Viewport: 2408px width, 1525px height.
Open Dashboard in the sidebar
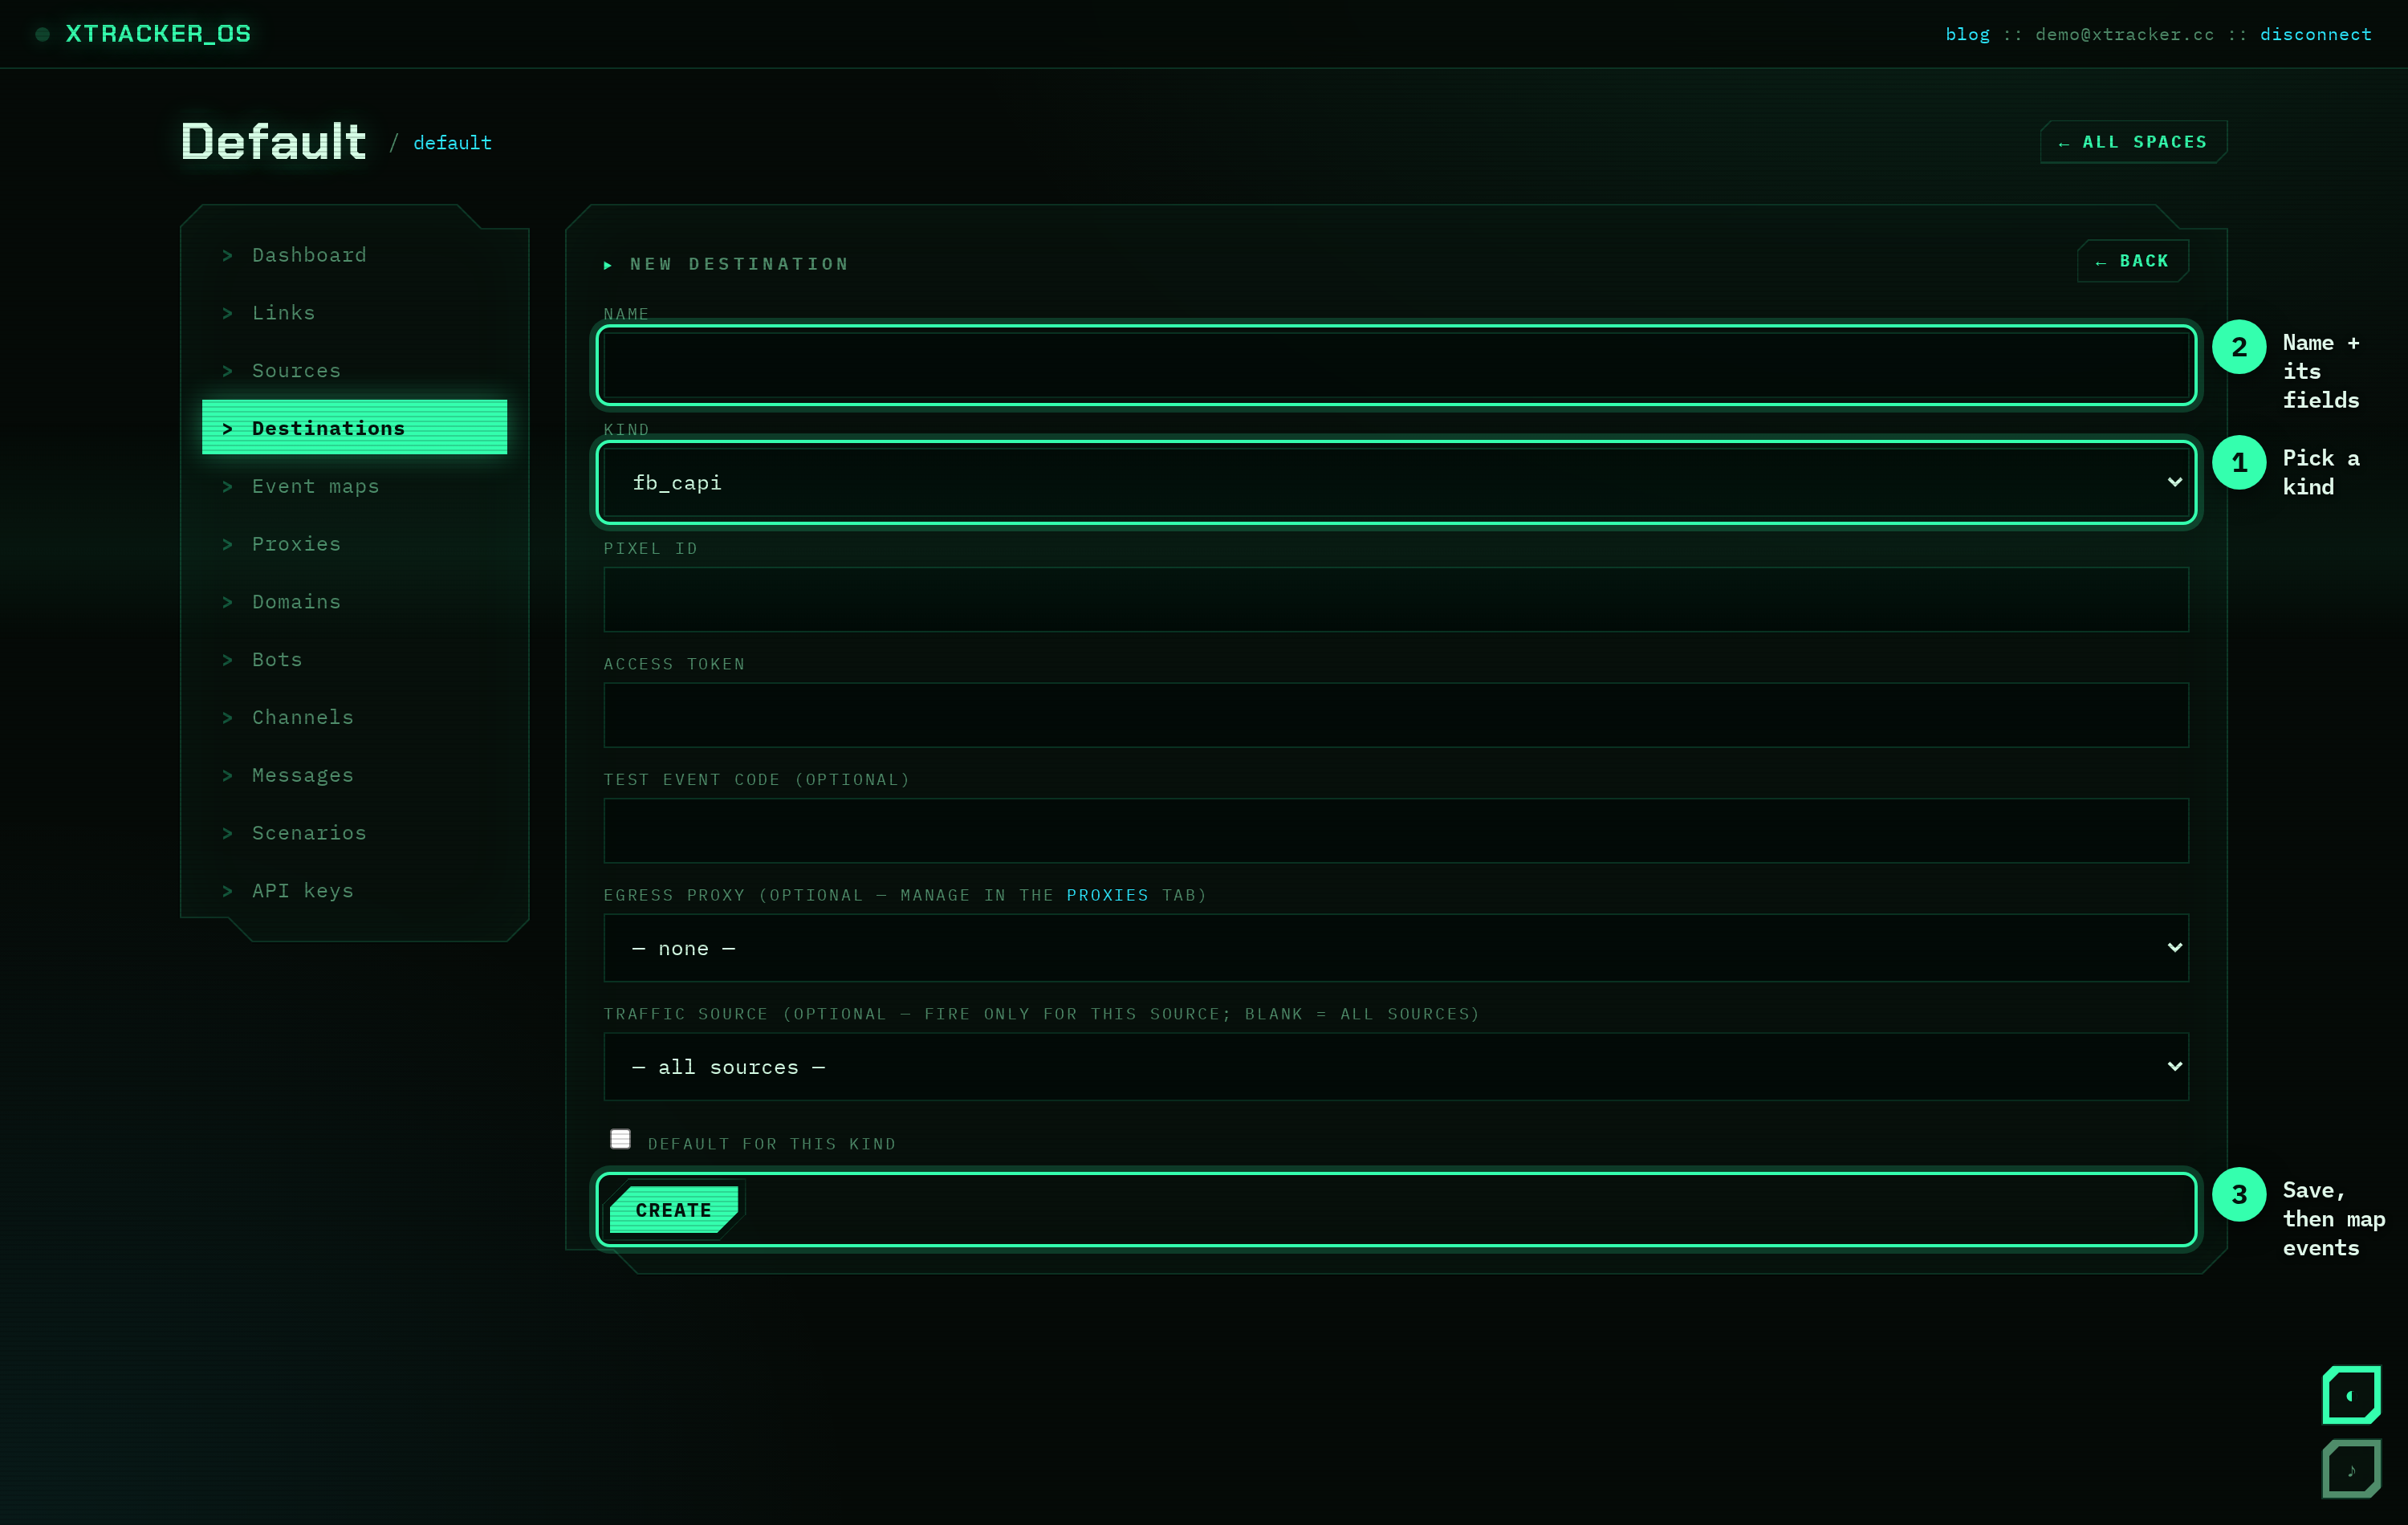354,255
